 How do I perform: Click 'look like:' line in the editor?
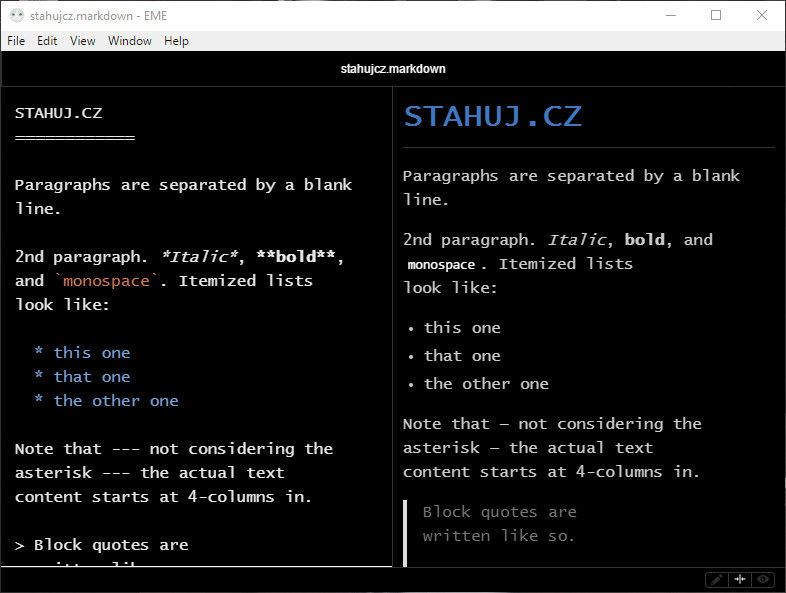pos(62,305)
